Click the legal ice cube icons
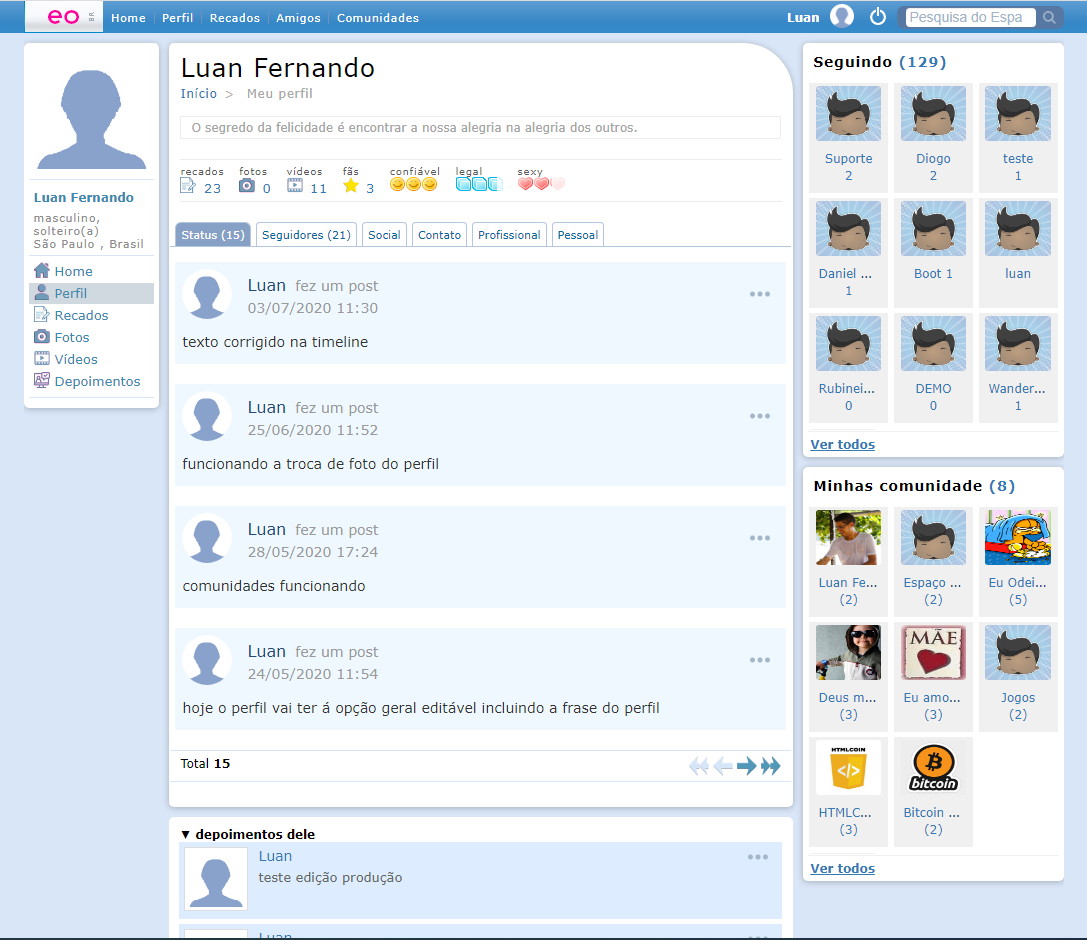 pyautogui.click(x=479, y=184)
